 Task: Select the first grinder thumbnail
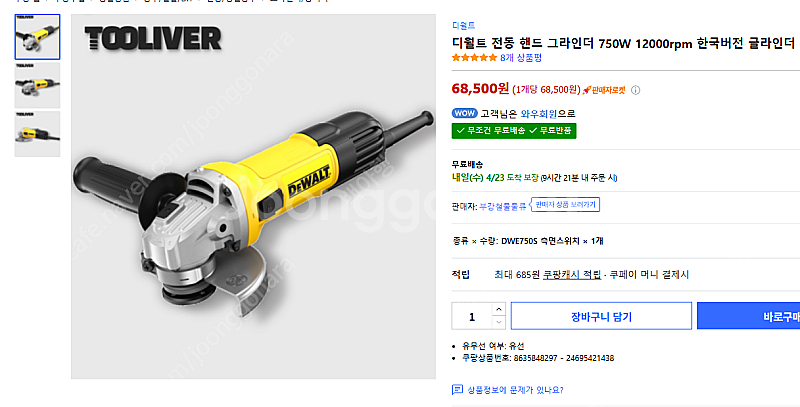tap(37, 37)
